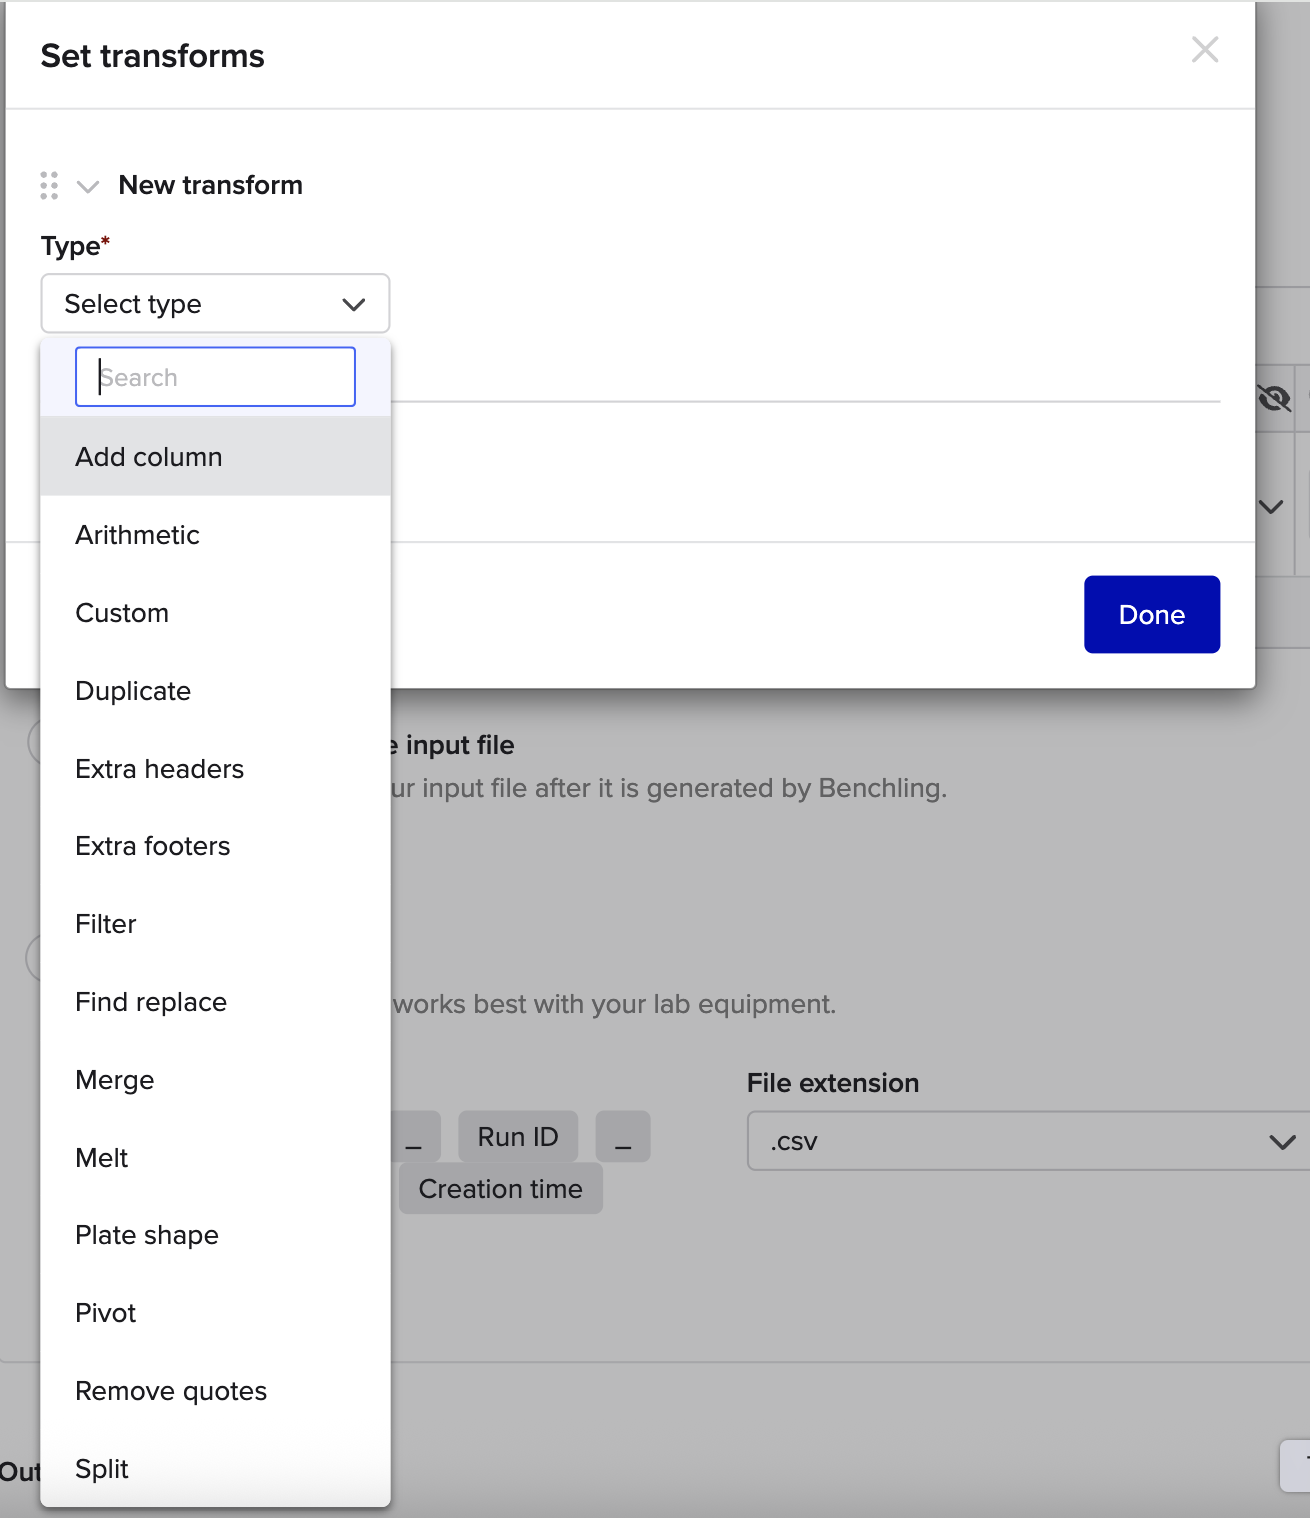The height and width of the screenshot is (1518, 1310).
Task: Click the transform type Search field
Action: coord(215,378)
